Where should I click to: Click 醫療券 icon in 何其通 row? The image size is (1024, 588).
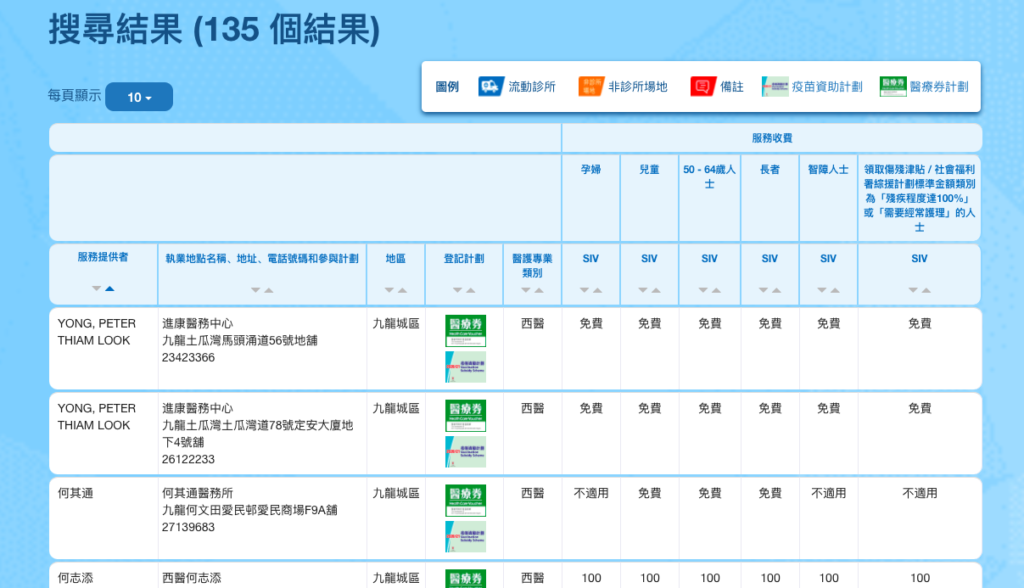(465, 500)
